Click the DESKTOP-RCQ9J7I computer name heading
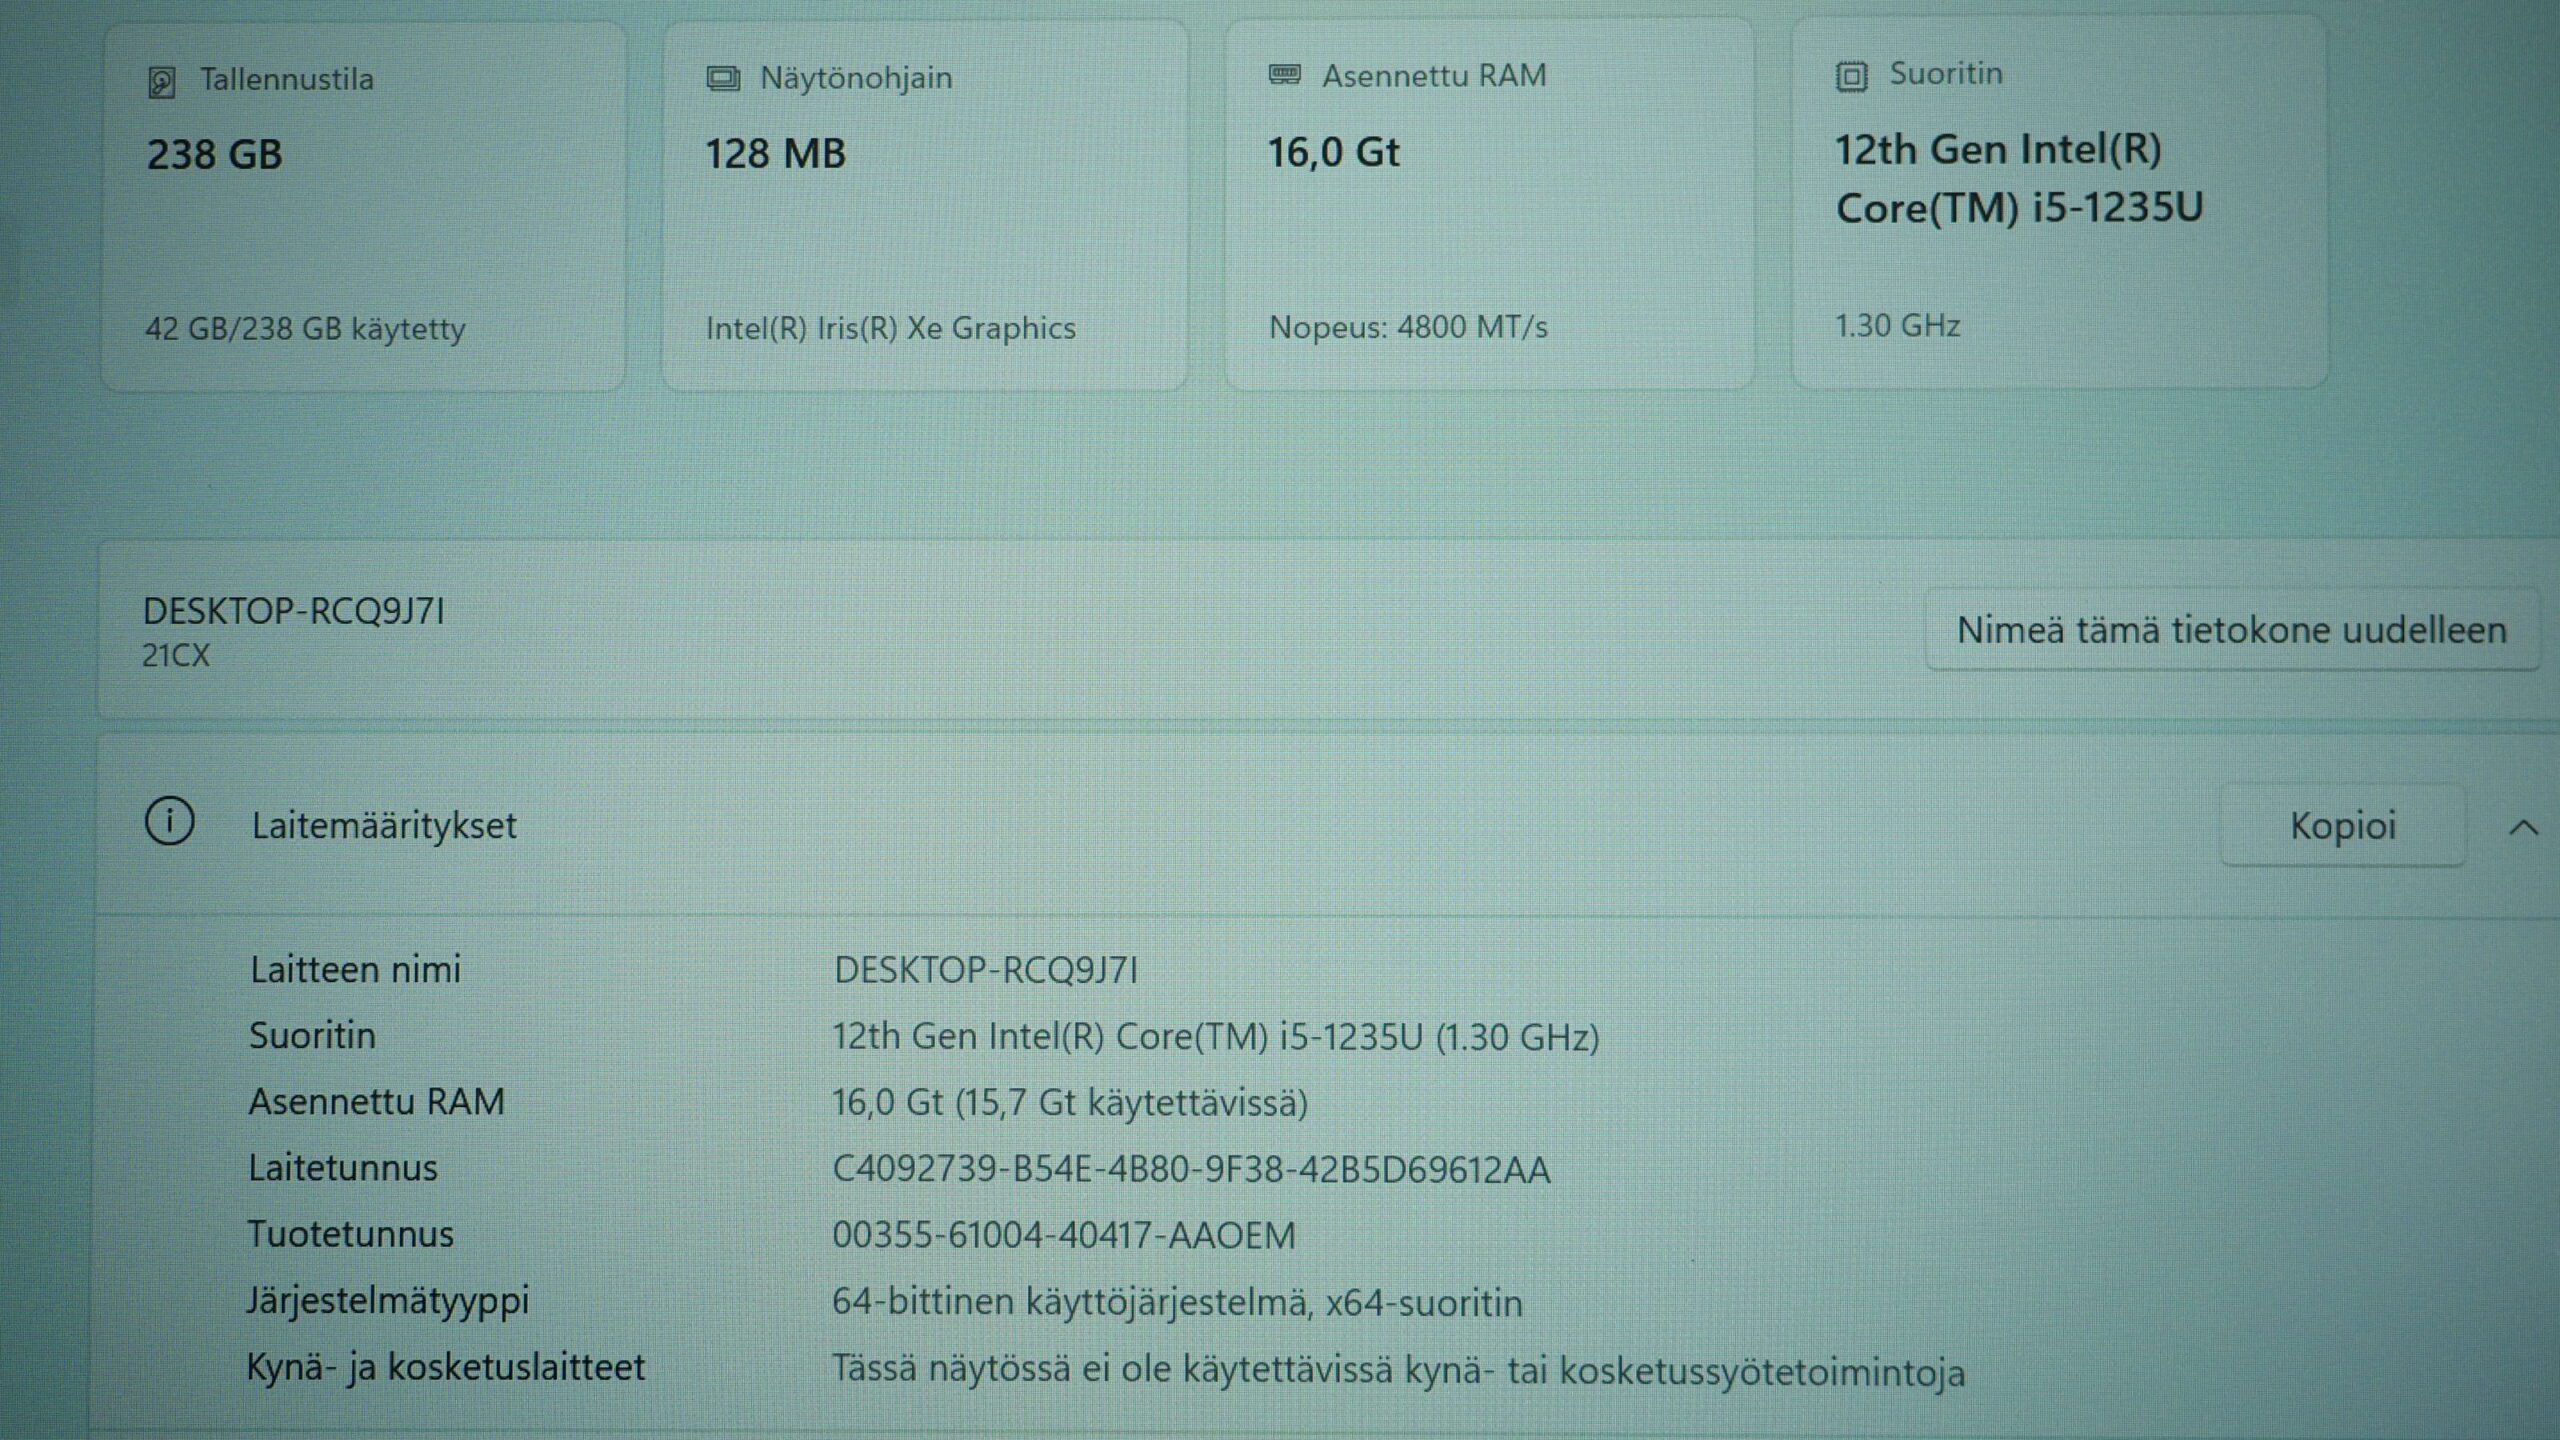This screenshot has width=2560, height=1440. pyautogui.click(x=293, y=611)
